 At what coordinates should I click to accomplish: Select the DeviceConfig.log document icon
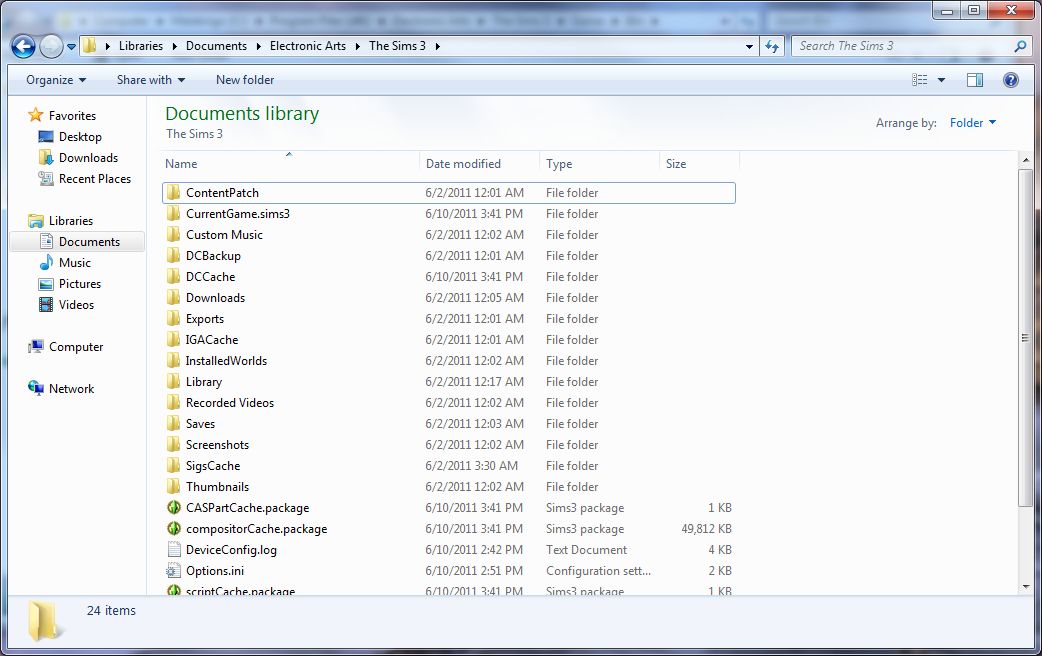pyautogui.click(x=173, y=550)
